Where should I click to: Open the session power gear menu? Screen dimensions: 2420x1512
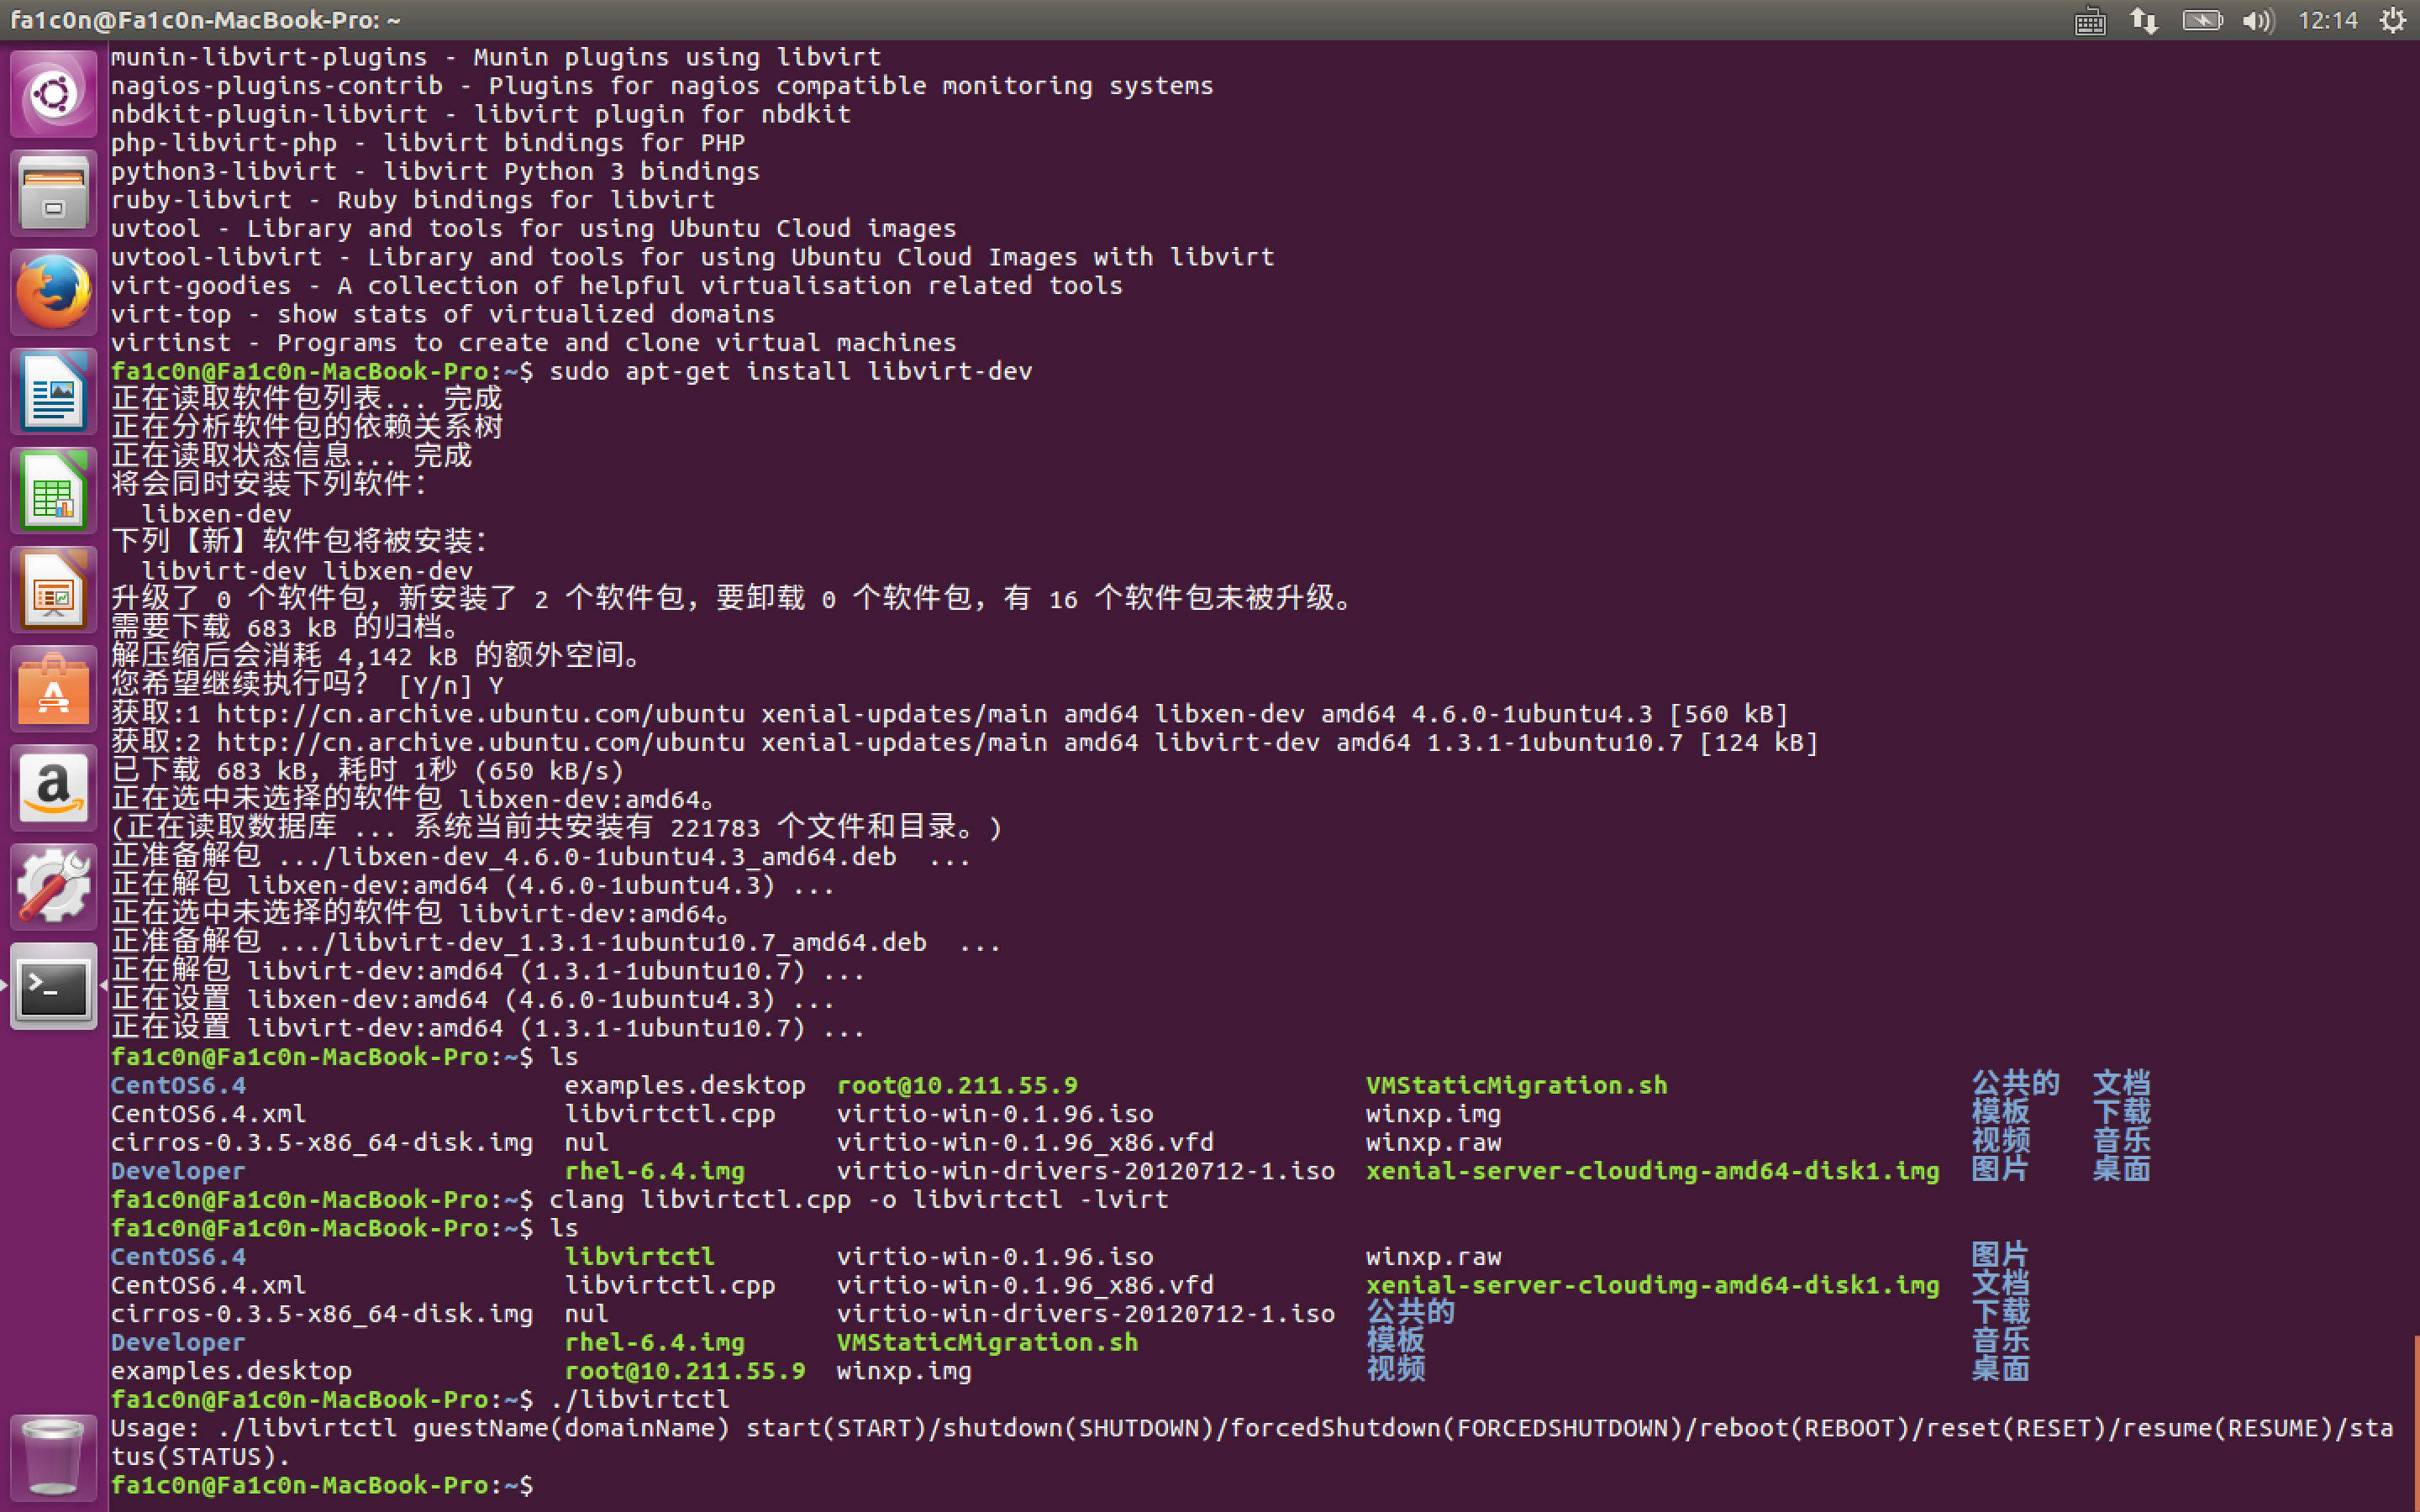click(2392, 20)
